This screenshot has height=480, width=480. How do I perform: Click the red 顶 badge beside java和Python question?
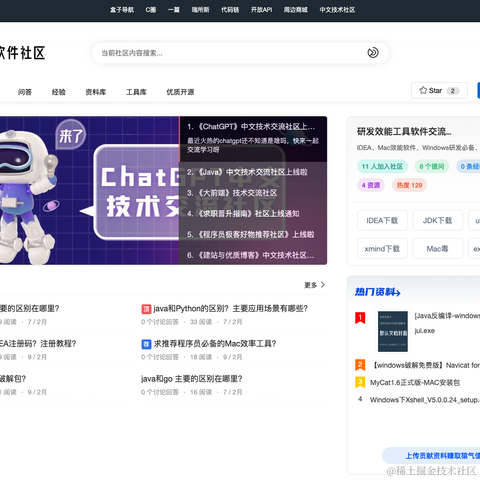point(146,309)
